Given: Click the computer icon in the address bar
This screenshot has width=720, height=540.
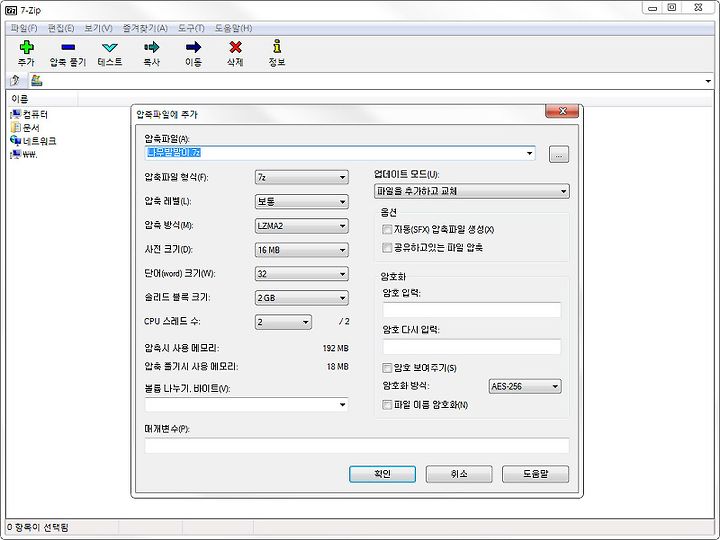Looking at the screenshot, I should pos(37,81).
